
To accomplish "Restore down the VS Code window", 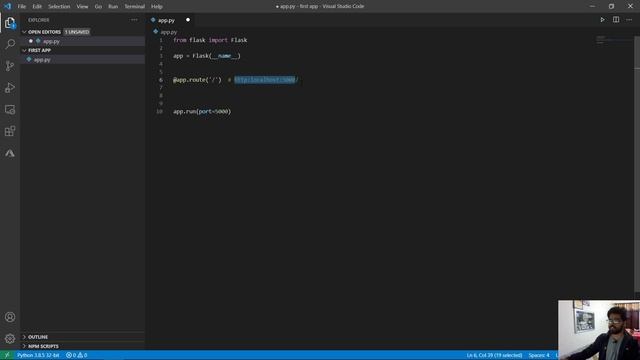I will (611, 6).
